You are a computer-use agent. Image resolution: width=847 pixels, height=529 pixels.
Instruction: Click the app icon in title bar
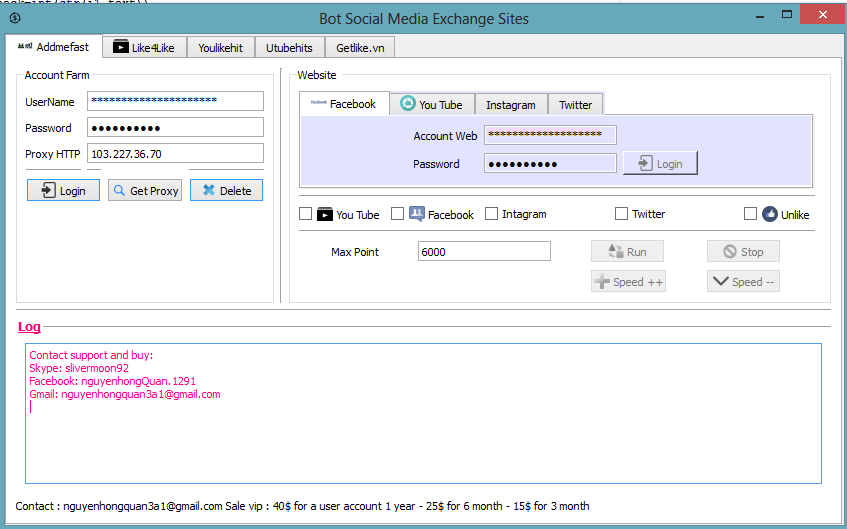tap(15, 18)
